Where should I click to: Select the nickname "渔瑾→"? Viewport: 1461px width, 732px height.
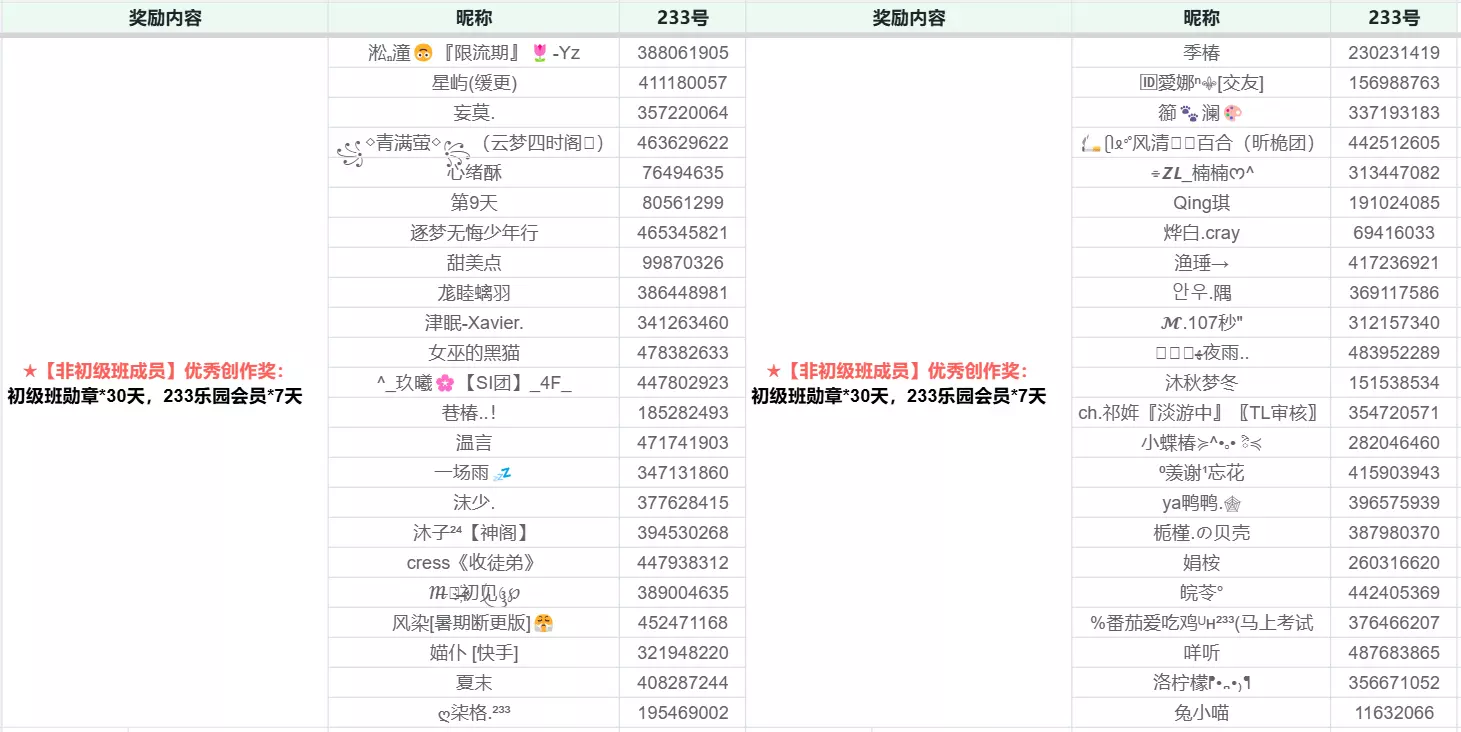[x=1201, y=263]
